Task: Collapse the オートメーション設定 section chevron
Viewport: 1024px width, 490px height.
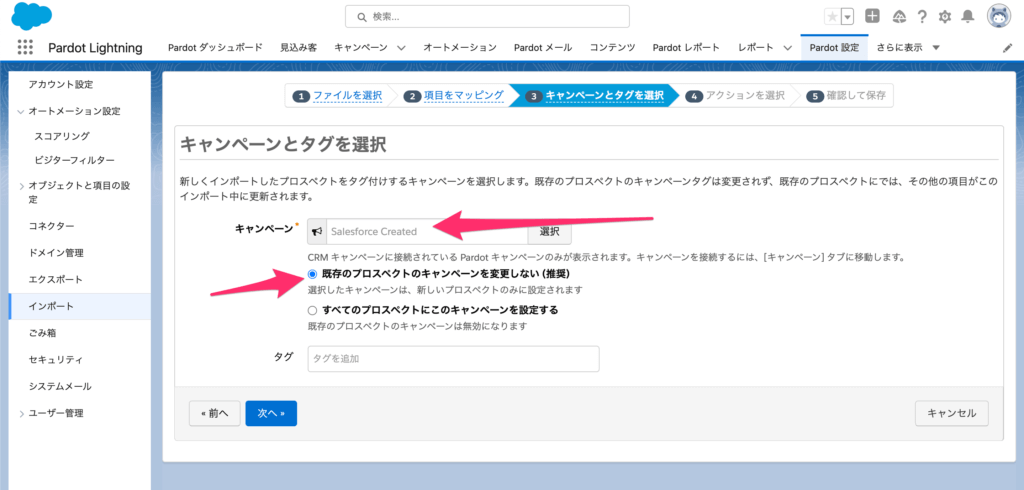Action: click(x=22, y=112)
